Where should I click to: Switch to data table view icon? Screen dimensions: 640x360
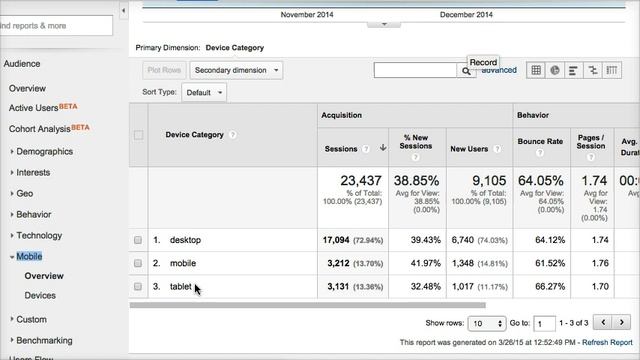536,70
